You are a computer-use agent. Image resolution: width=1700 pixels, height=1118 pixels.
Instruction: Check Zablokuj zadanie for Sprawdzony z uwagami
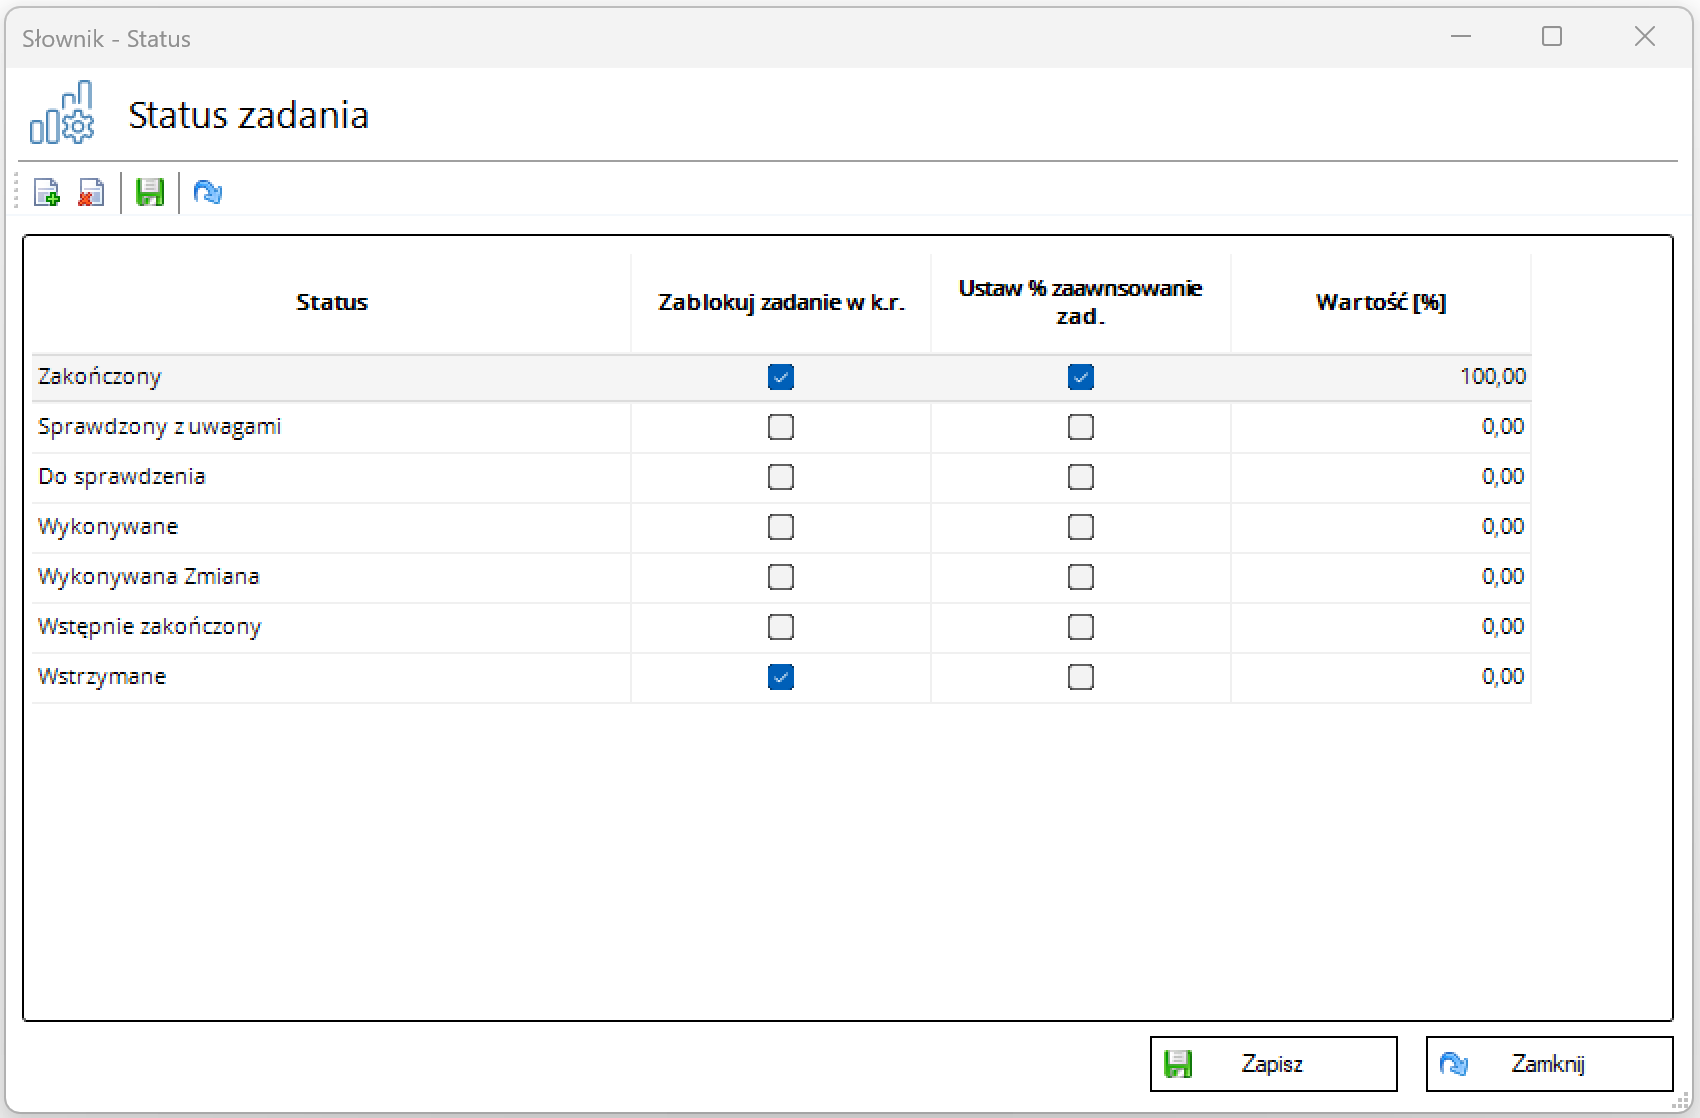[780, 427]
